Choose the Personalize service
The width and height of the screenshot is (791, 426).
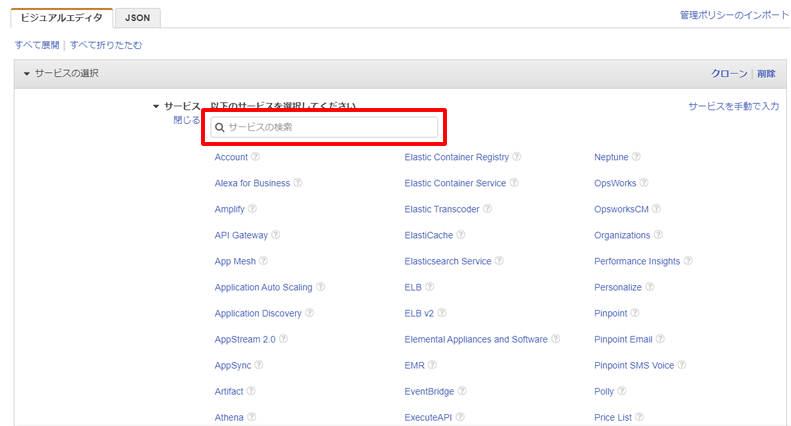(x=618, y=287)
